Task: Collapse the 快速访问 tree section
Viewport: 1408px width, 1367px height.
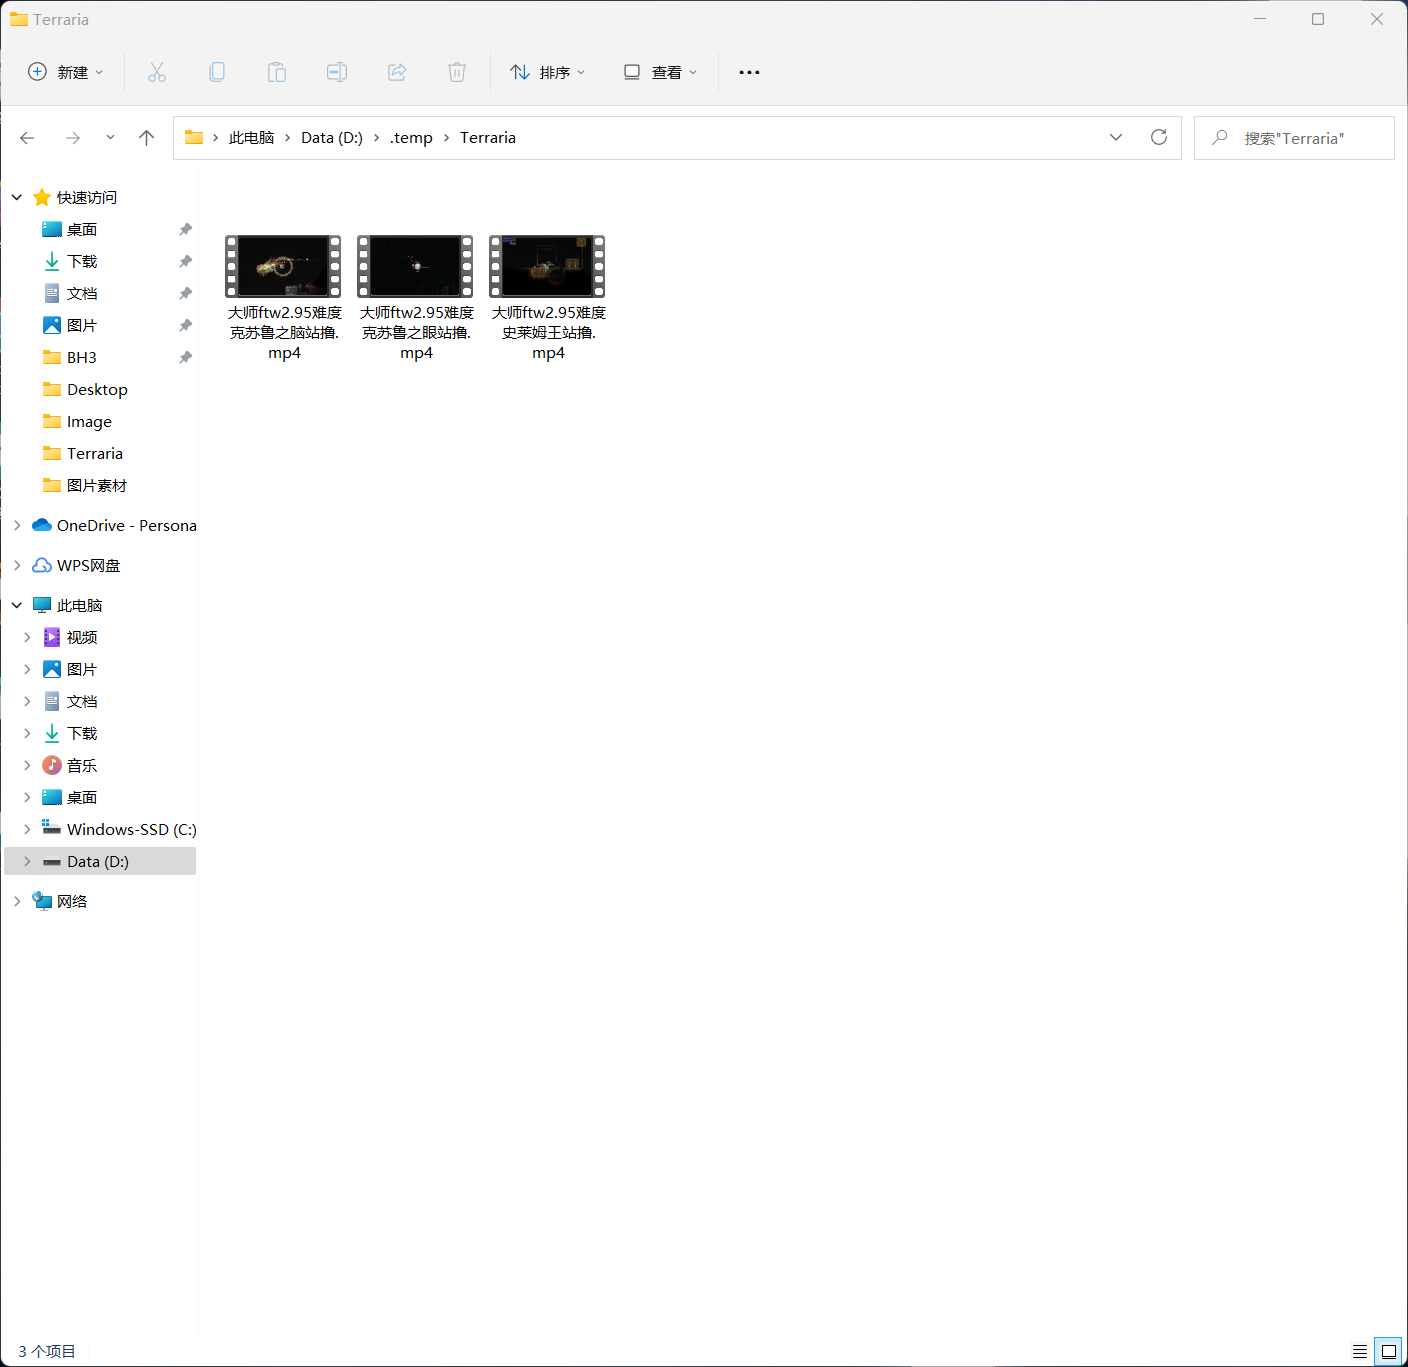Action: 17,198
